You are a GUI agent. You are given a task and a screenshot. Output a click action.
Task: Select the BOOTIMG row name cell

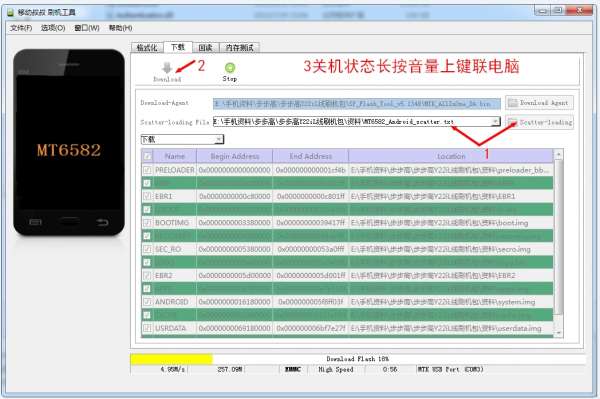[x=174, y=223]
